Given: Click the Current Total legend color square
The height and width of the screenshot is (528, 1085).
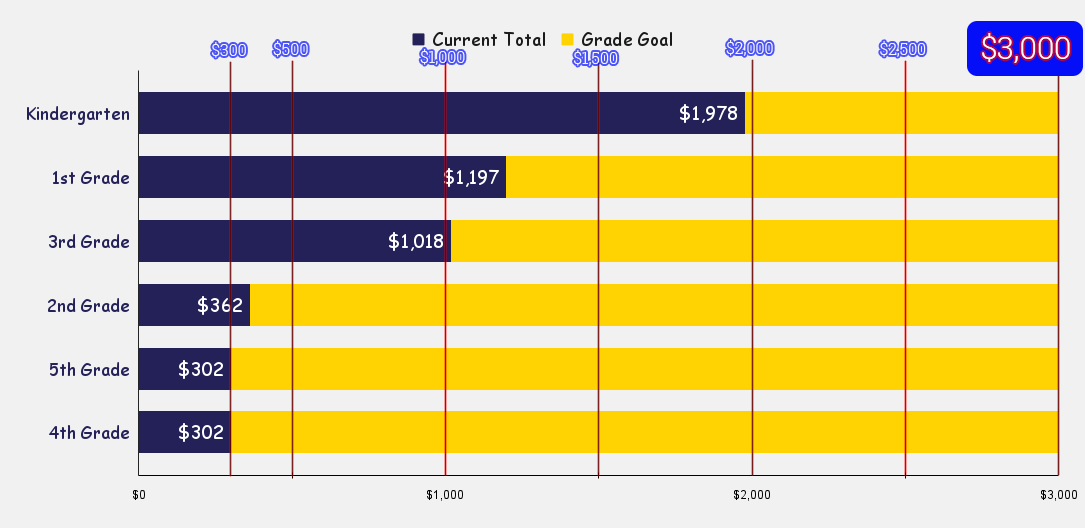Looking at the screenshot, I should (x=418, y=40).
